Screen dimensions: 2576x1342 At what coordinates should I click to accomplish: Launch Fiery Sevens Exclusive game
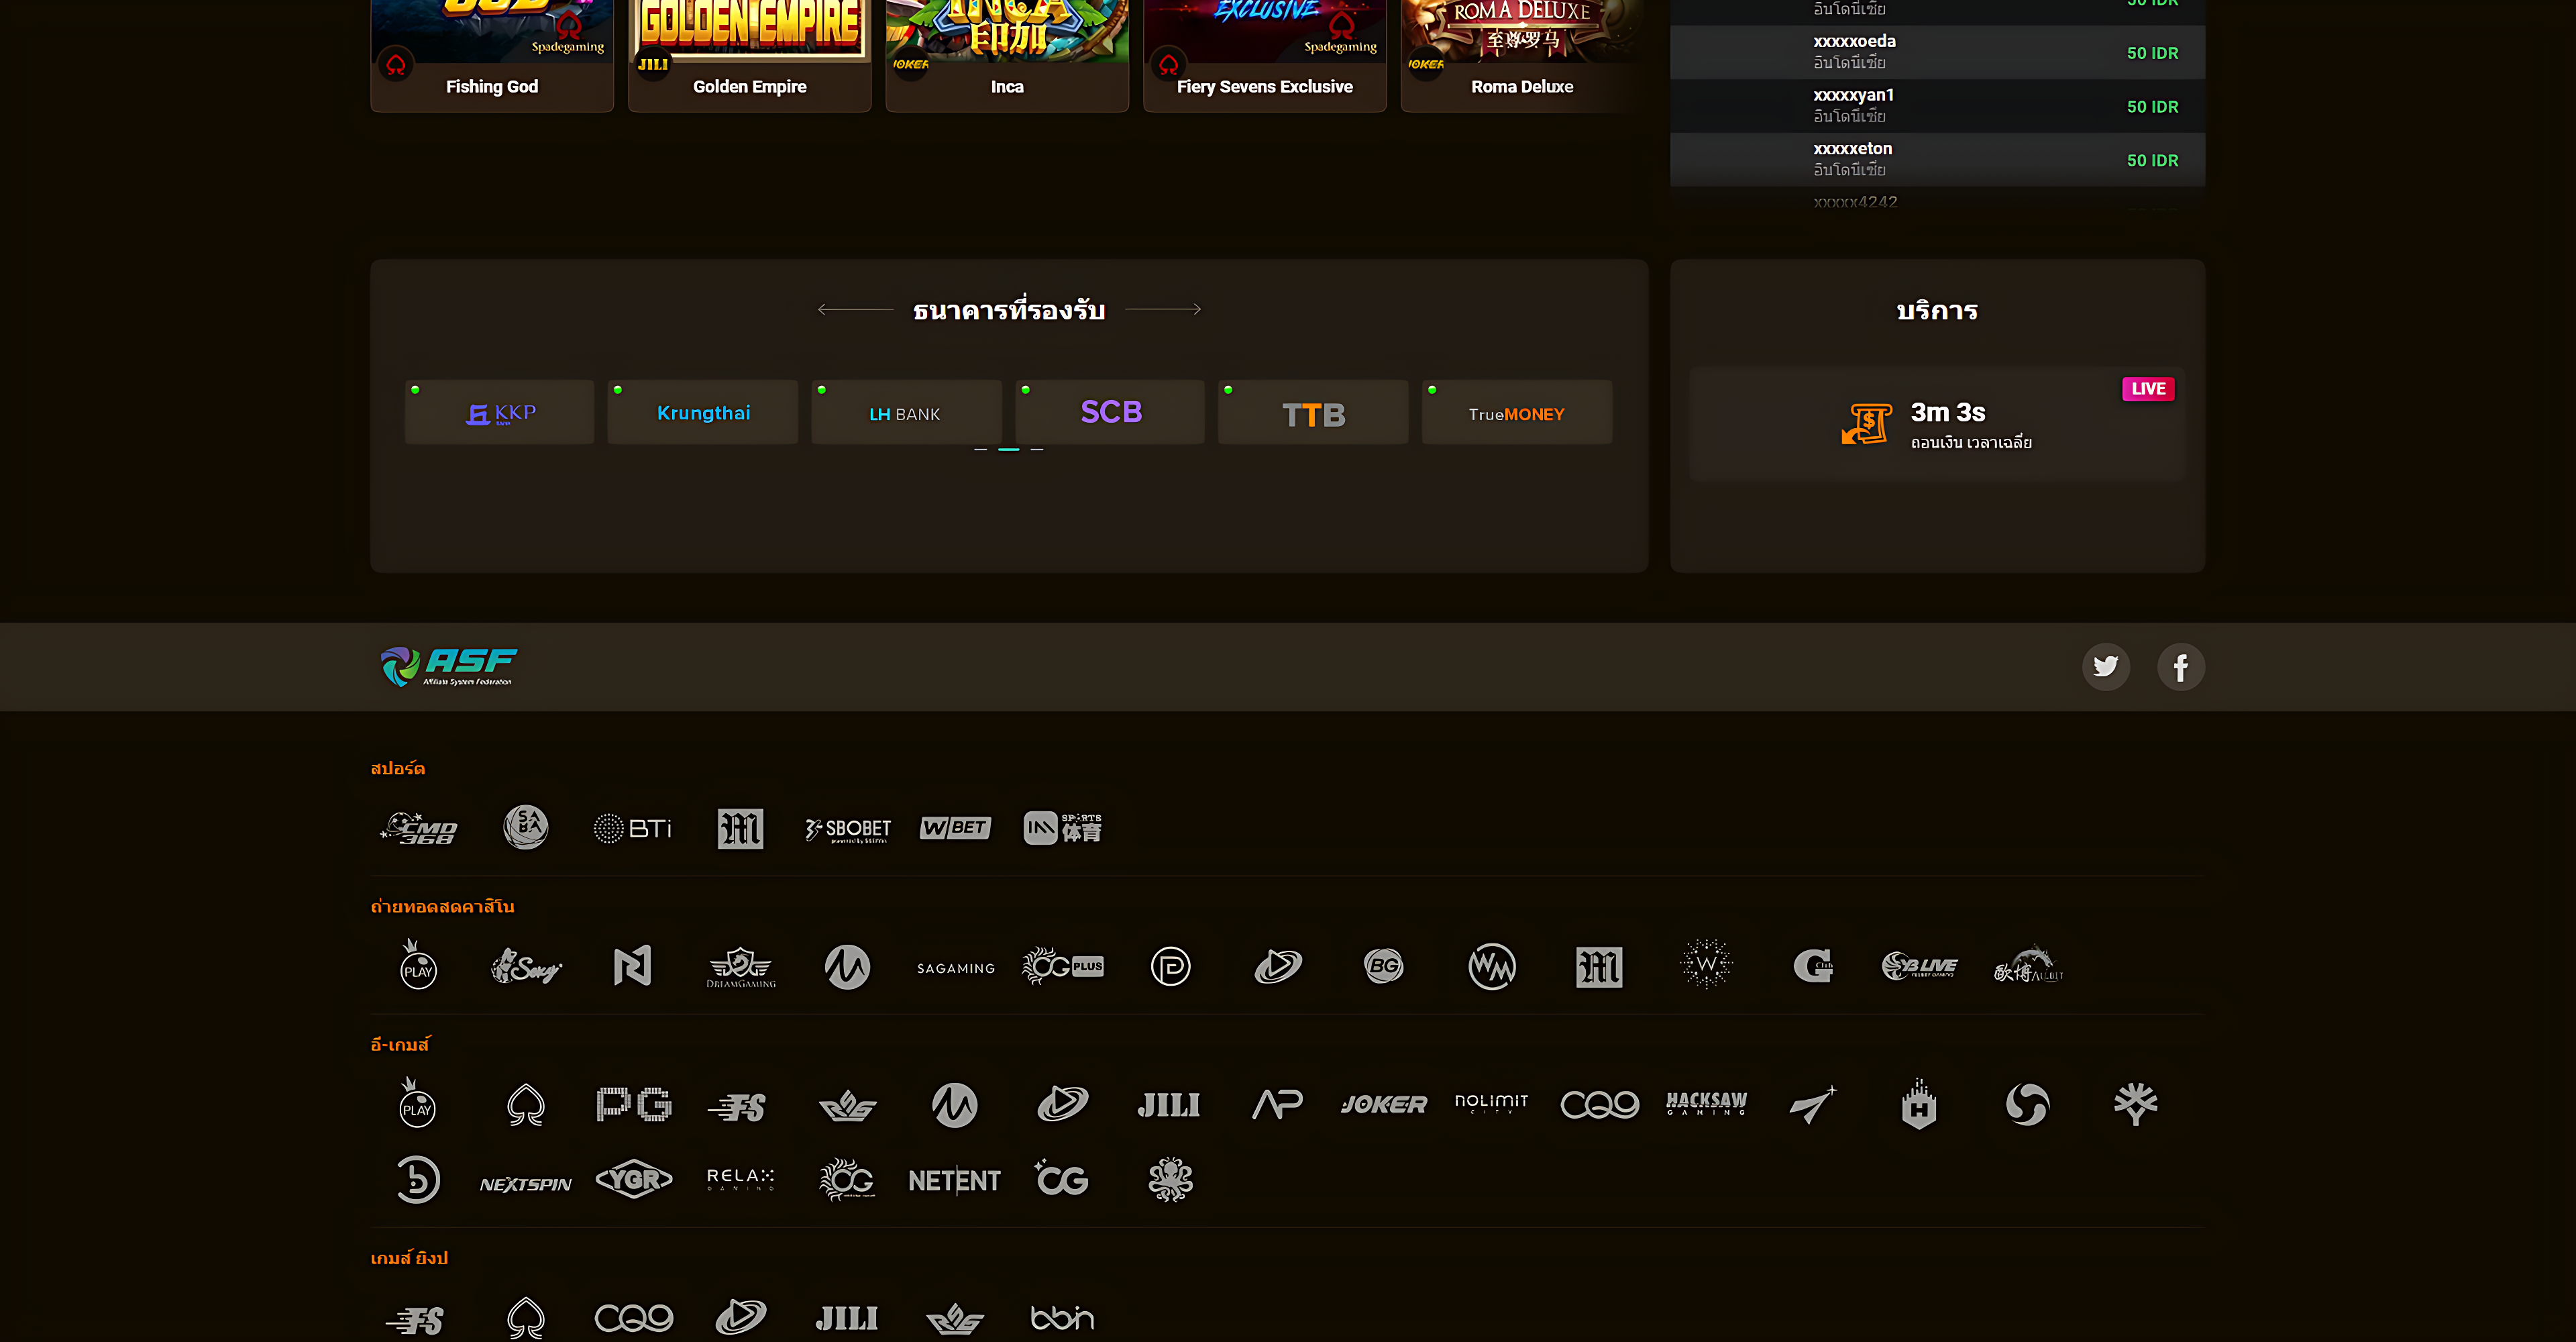point(1265,55)
